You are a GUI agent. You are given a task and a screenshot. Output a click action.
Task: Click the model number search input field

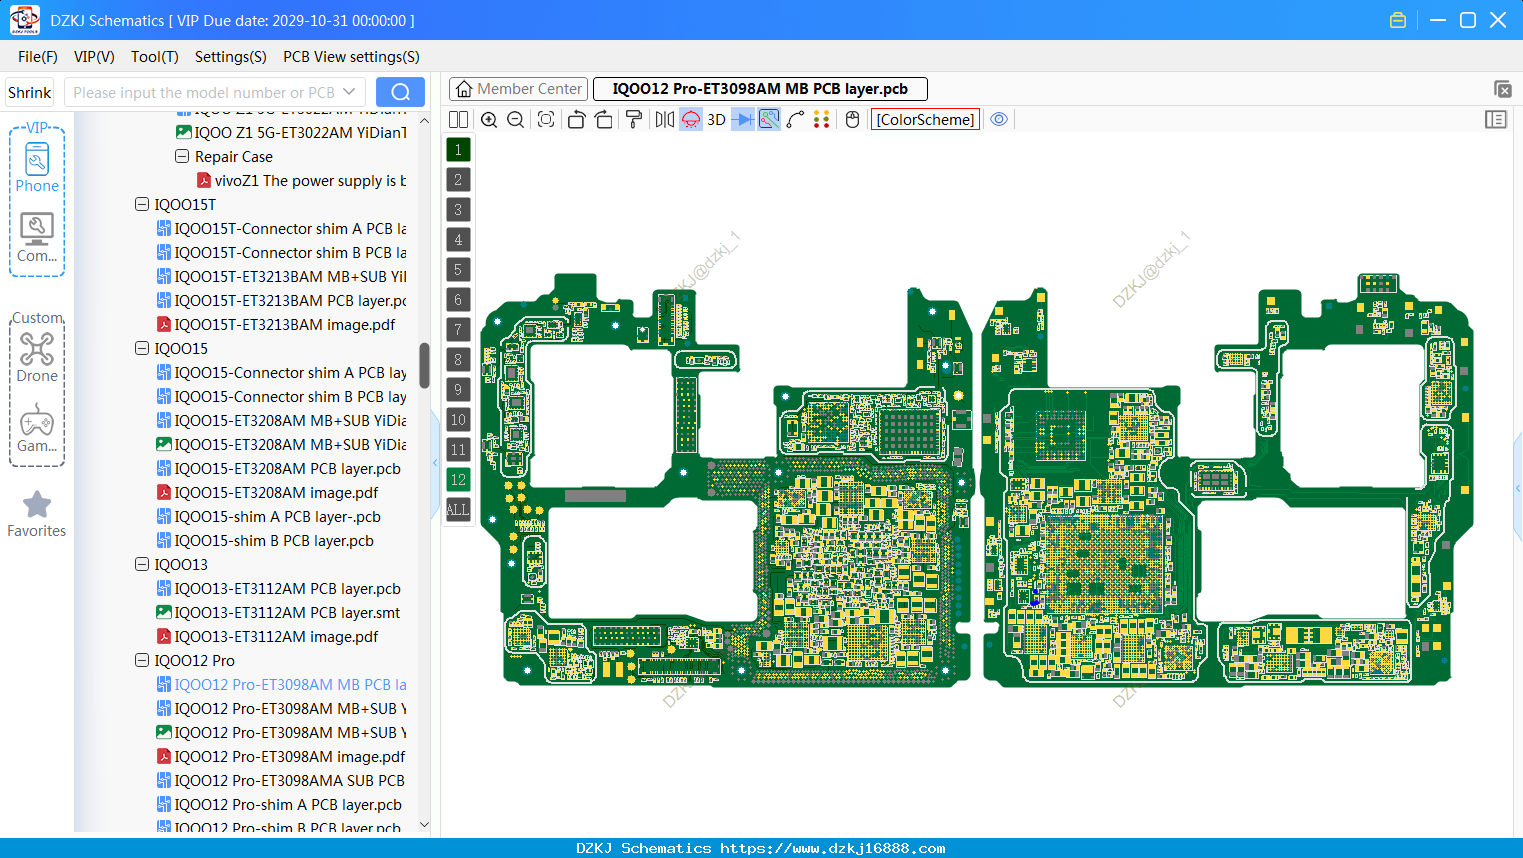point(204,92)
